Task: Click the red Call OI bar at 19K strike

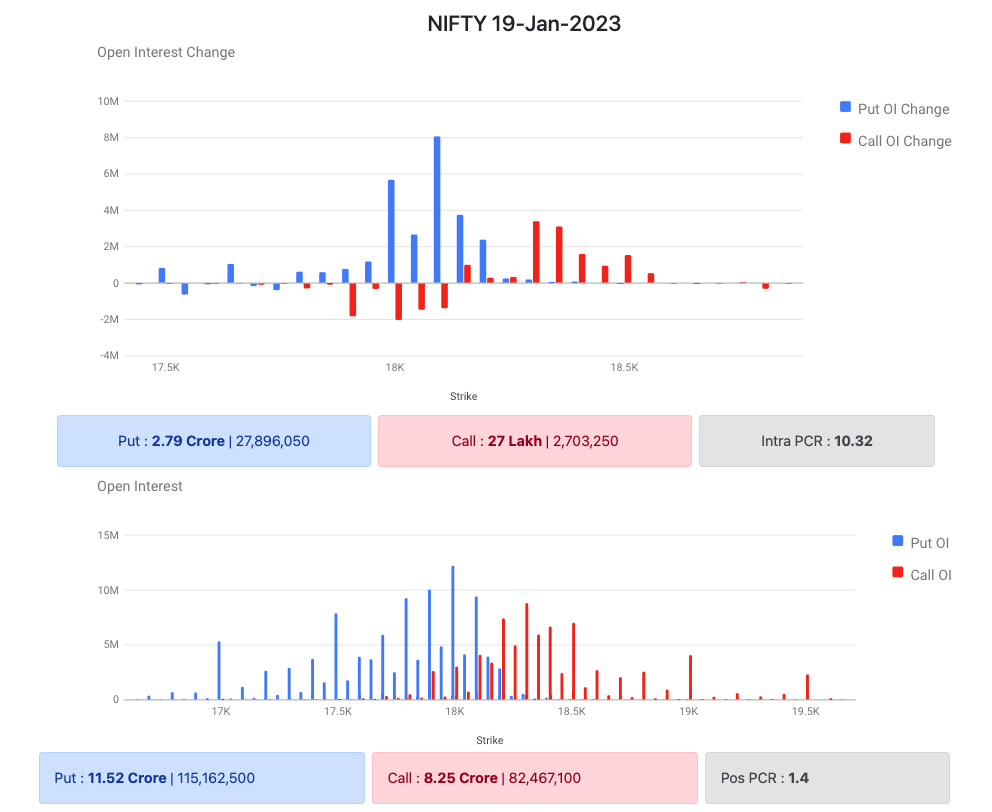Action: pyautogui.click(x=690, y=677)
